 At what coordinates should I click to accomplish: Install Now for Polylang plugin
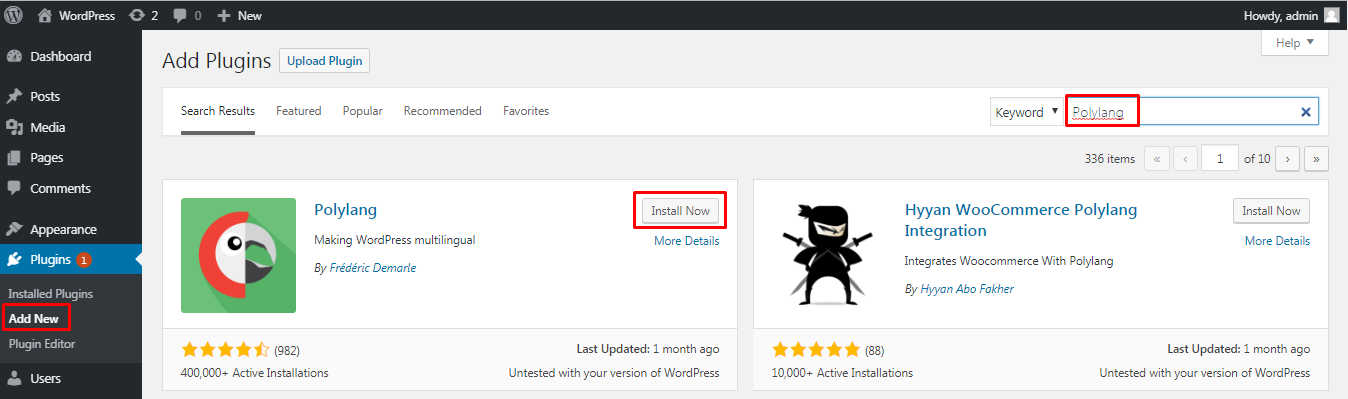pyautogui.click(x=680, y=211)
